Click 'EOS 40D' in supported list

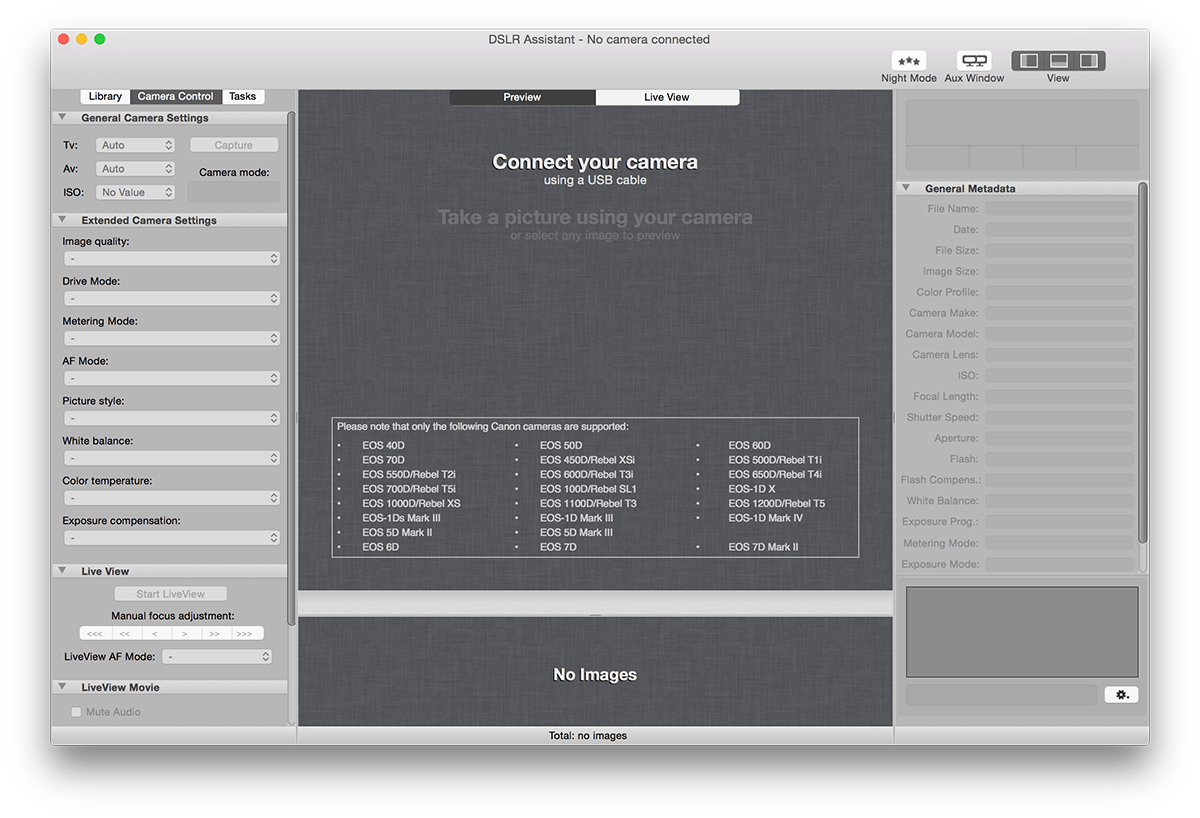384,446
